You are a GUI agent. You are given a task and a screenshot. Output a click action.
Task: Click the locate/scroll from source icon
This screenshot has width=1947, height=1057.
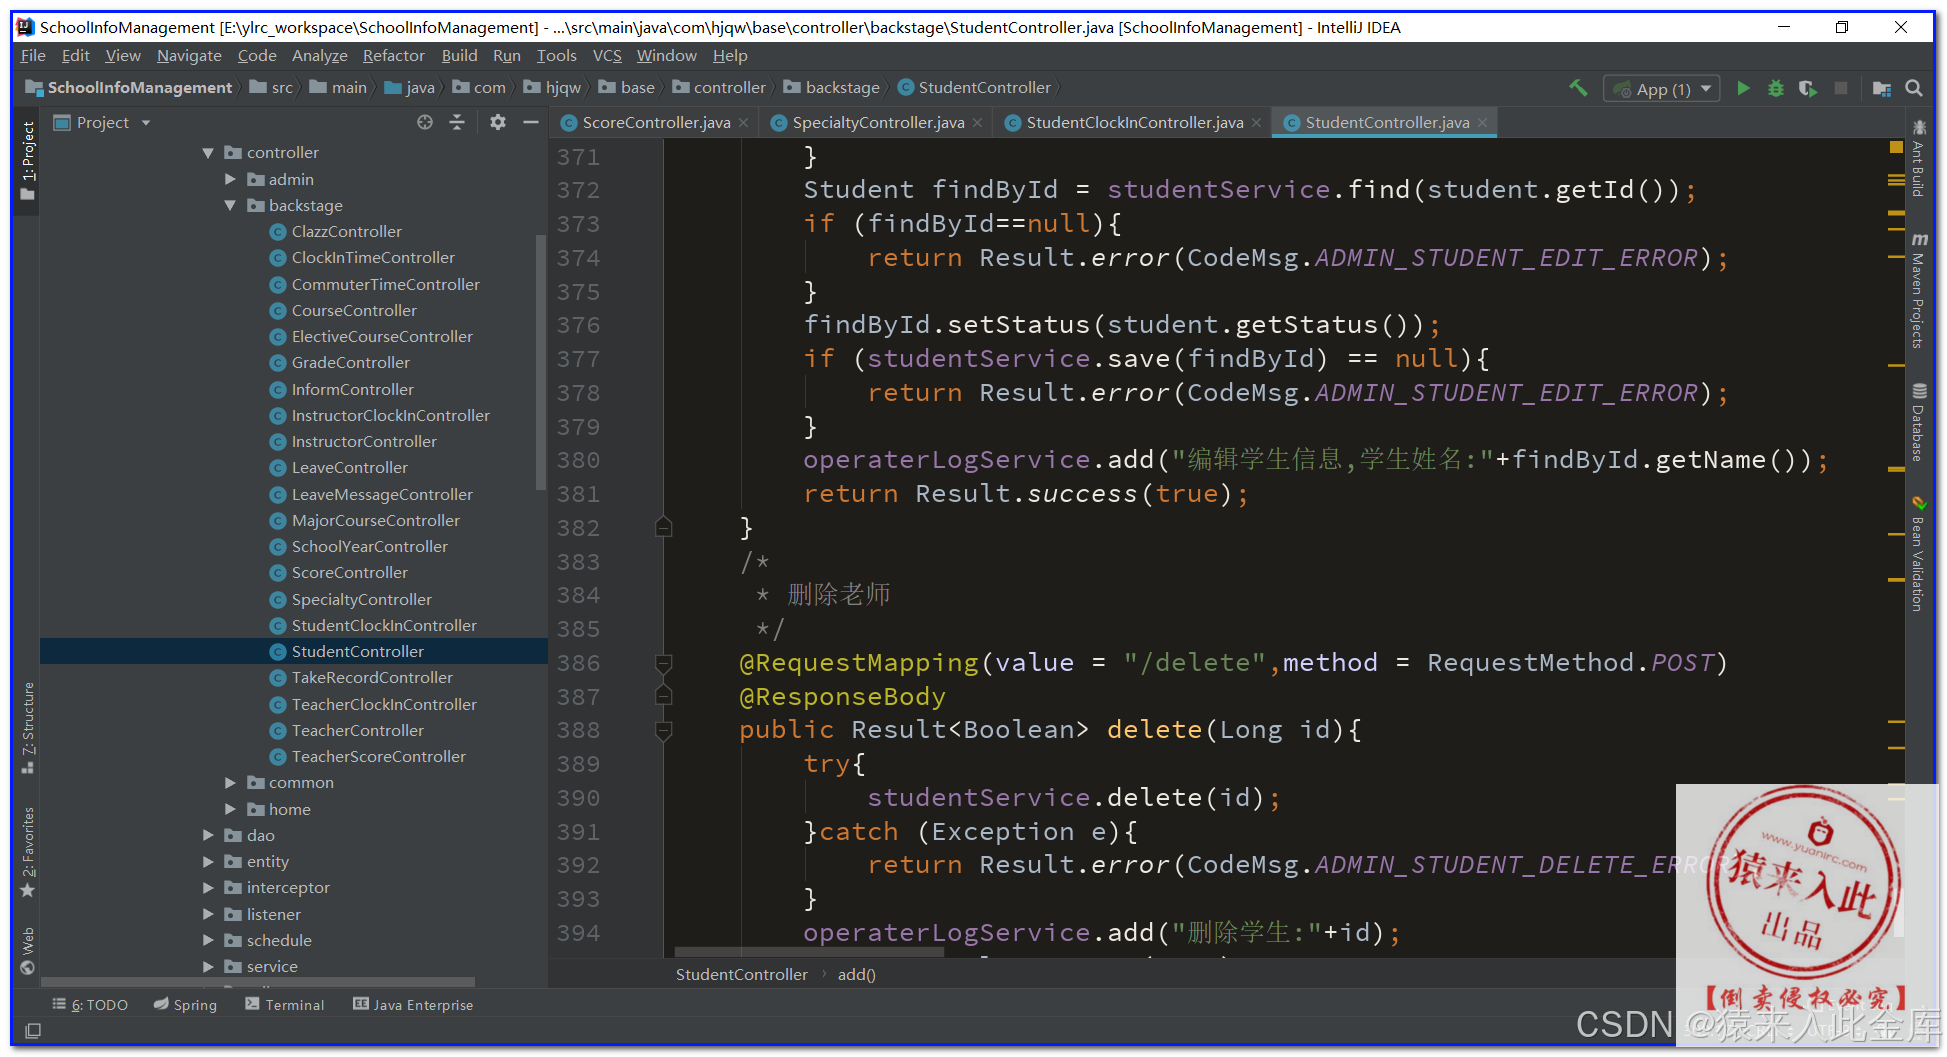(425, 122)
